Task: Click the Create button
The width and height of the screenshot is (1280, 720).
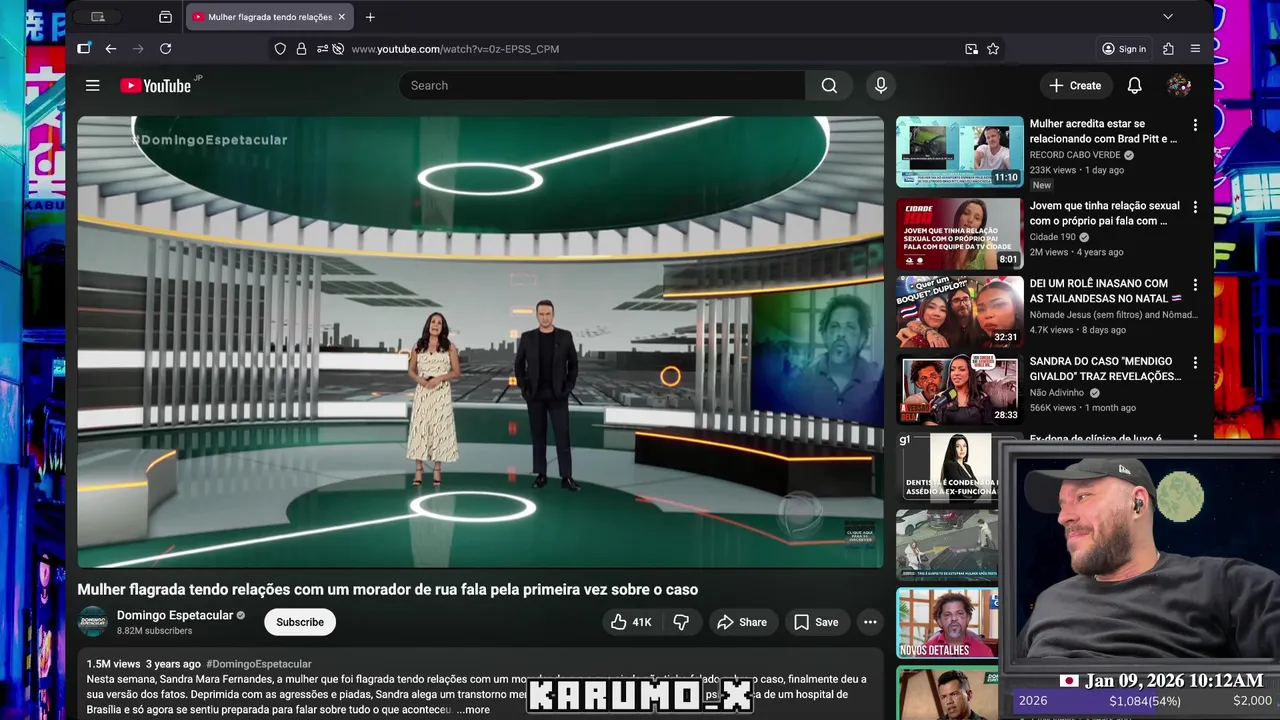Action: (1075, 86)
